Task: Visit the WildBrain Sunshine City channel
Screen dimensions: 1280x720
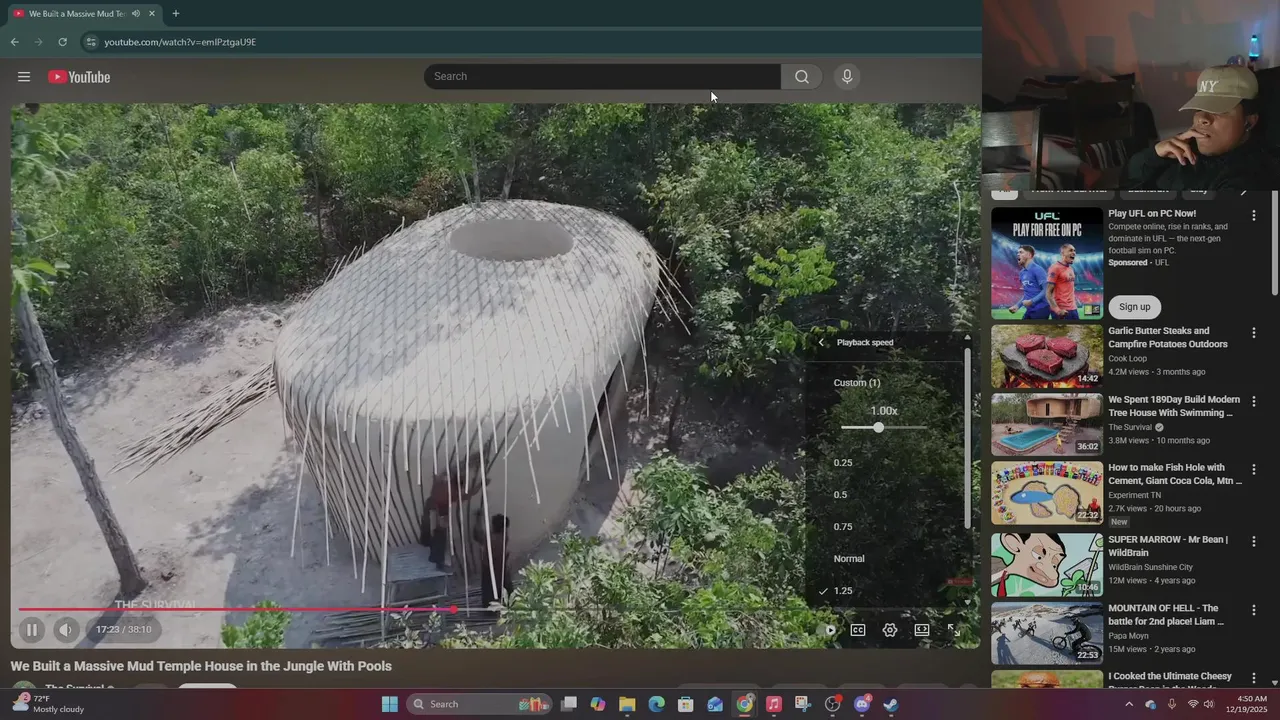Action: pos(1150,567)
